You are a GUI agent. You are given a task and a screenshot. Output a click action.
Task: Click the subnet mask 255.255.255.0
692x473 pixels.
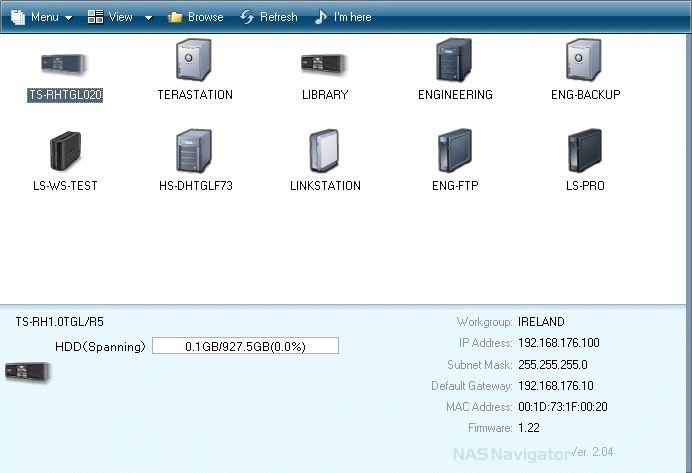pyautogui.click(x=553, y=365)
